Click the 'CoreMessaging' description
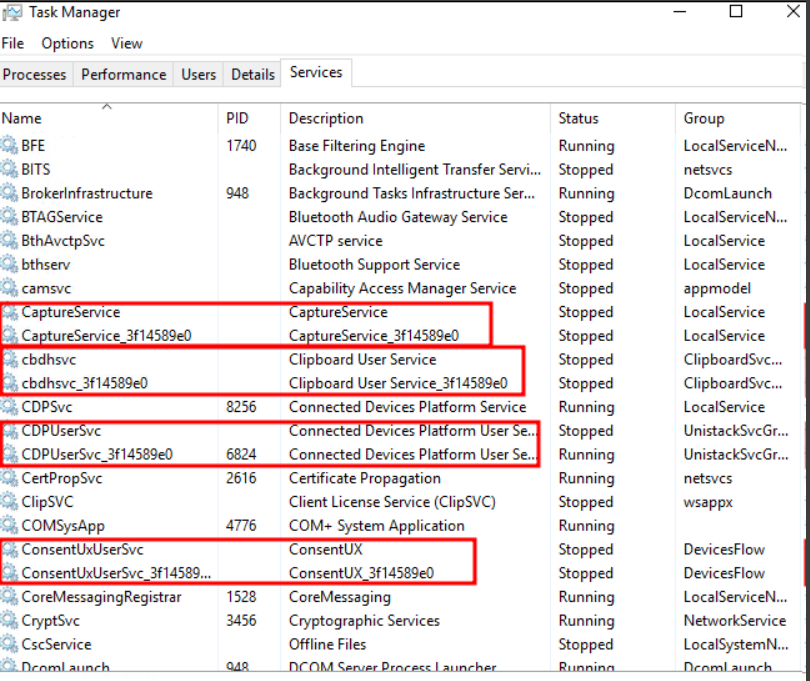This screenshot has height=681, width=810. coord(340,598)
